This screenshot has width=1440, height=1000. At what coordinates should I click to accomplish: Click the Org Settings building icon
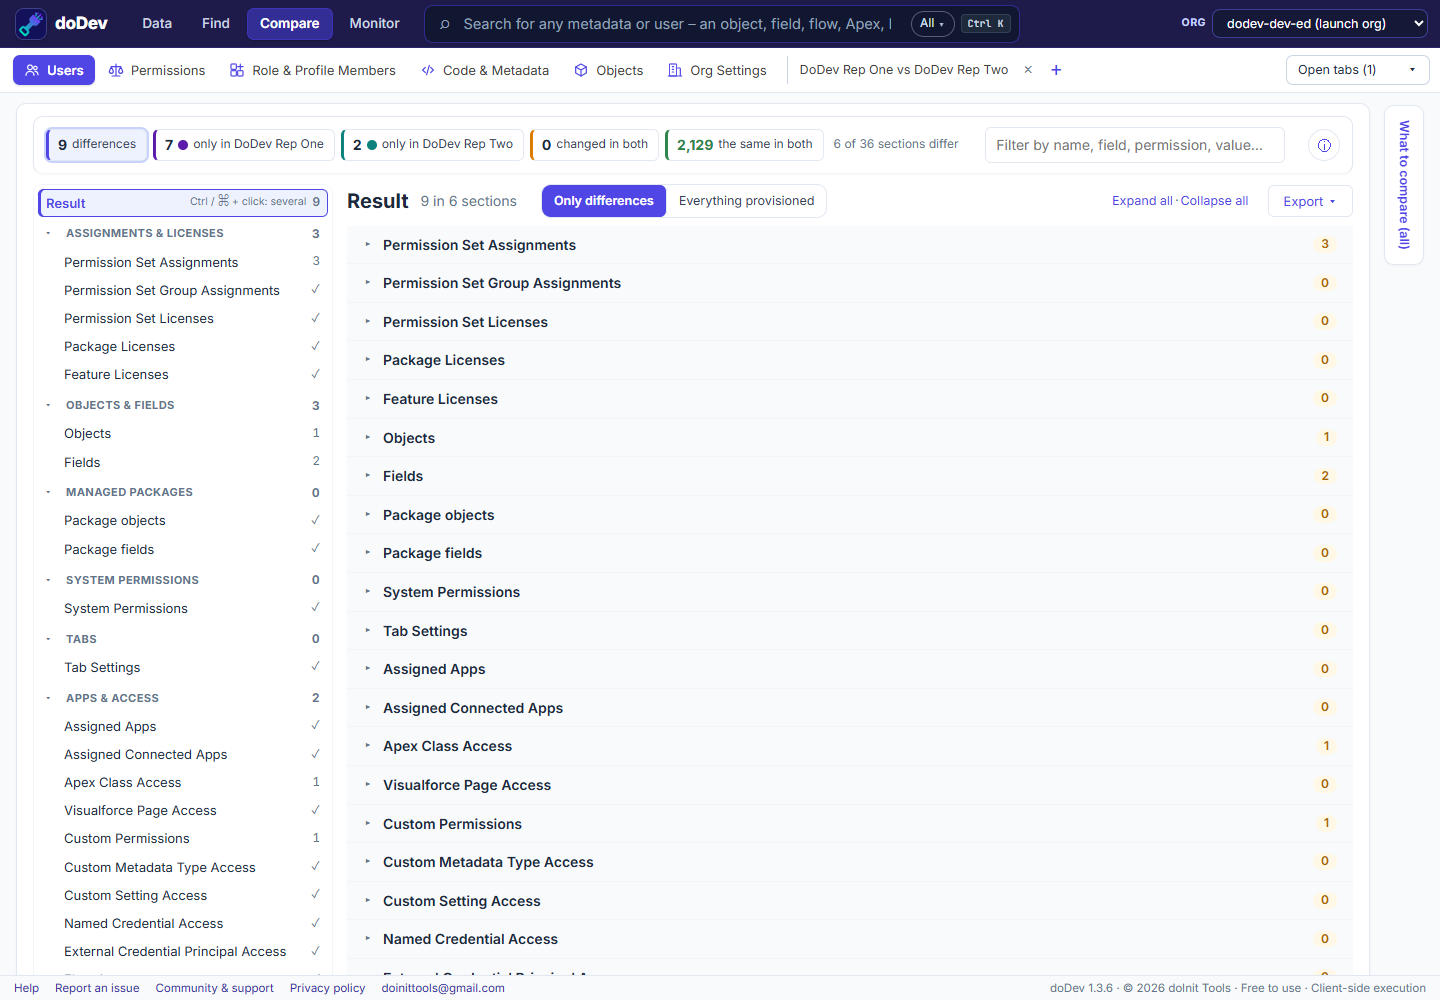[675, 70]
